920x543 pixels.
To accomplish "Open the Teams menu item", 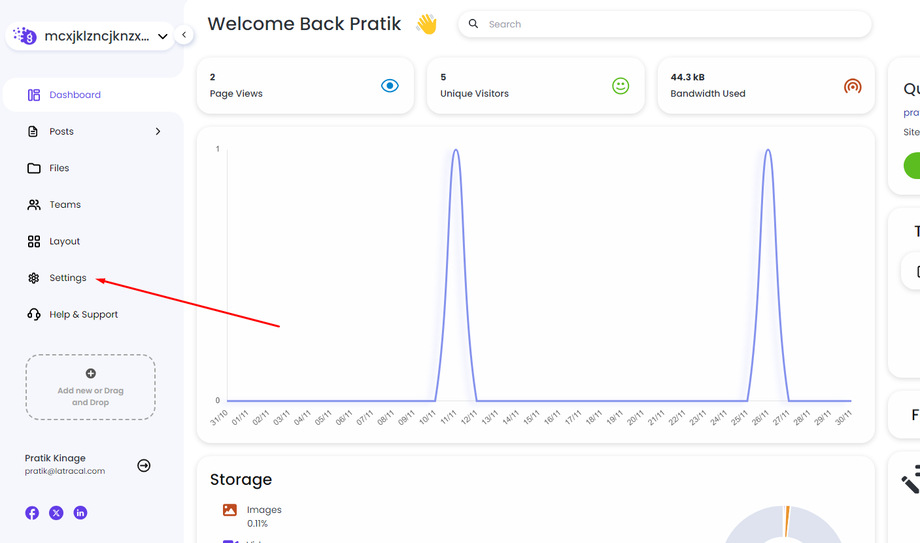I will click(65, 205).
